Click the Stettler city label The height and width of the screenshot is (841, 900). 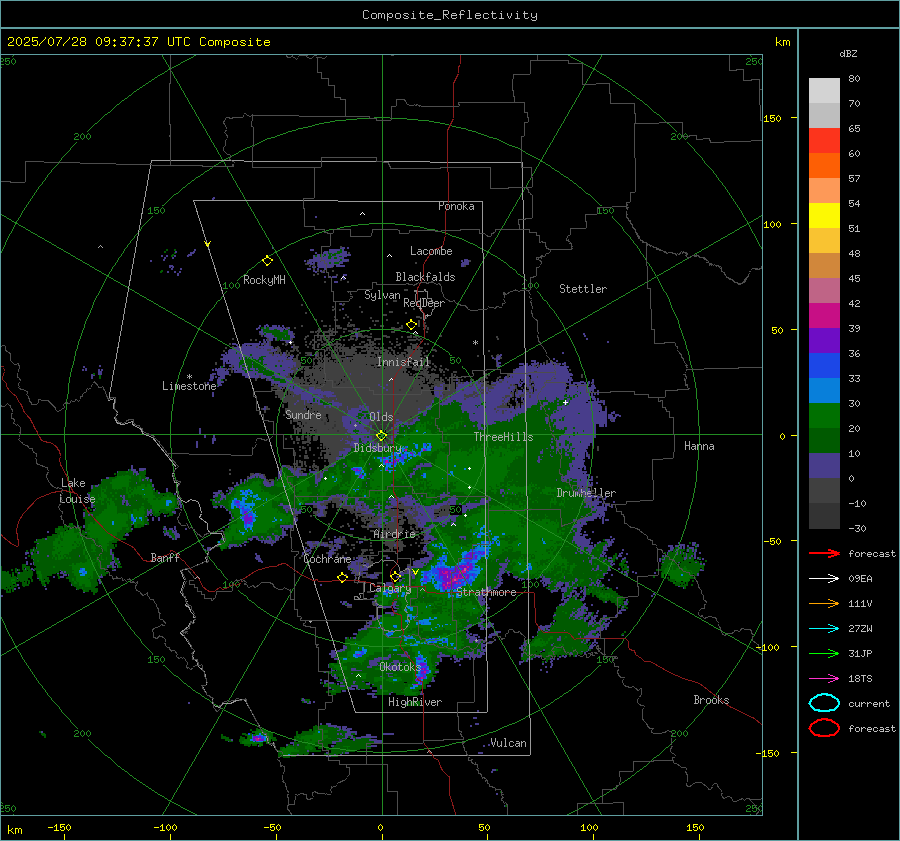click(x=583, y=289)
